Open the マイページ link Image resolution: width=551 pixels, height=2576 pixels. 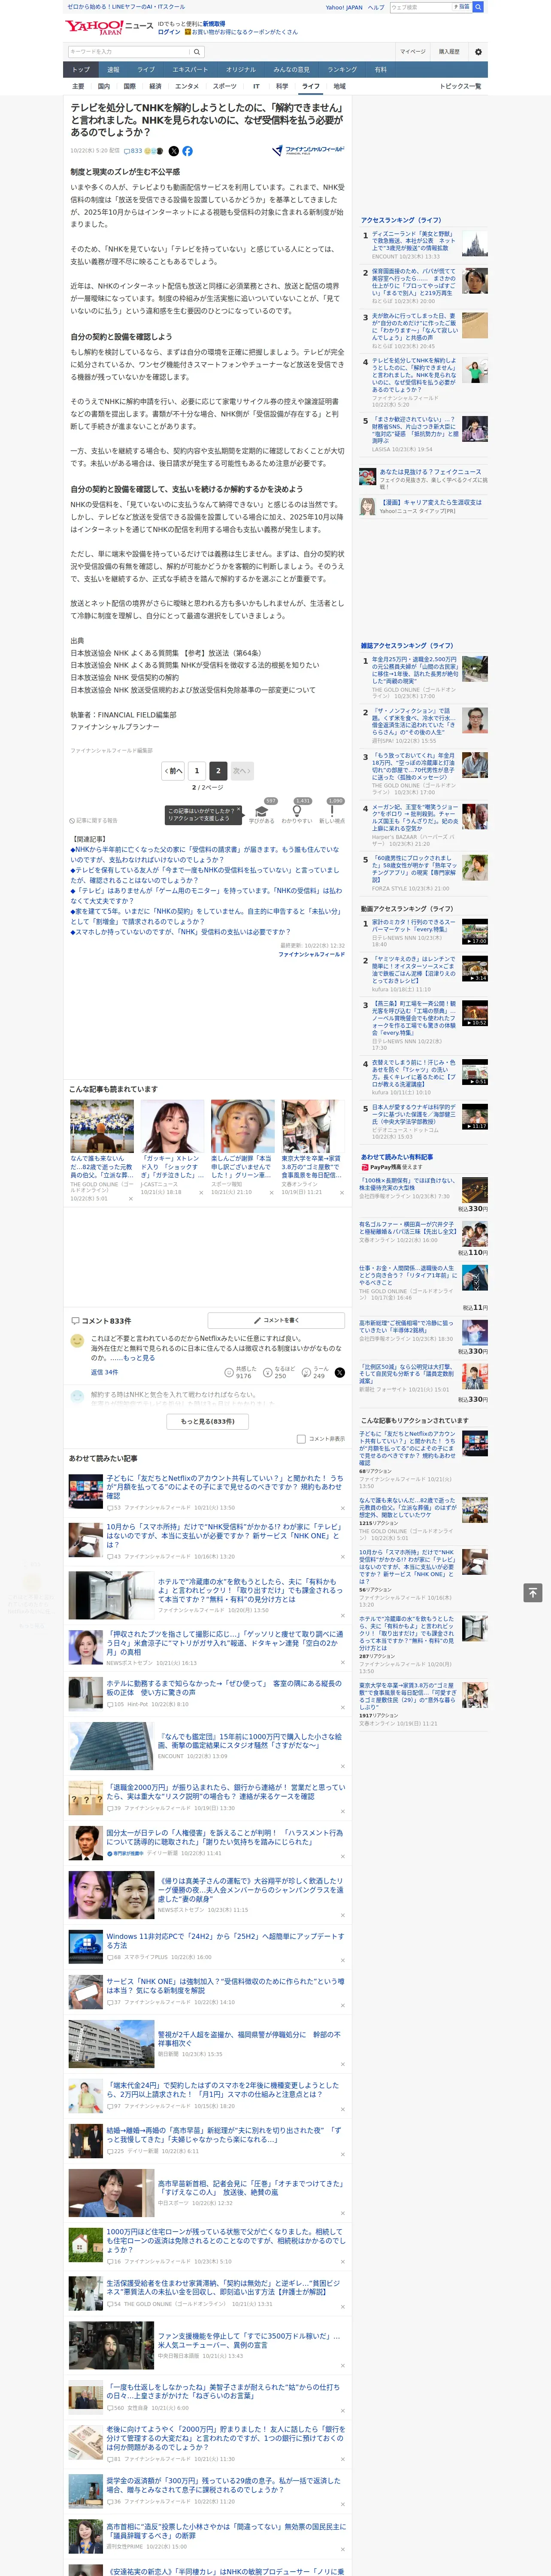coord(413,52)
